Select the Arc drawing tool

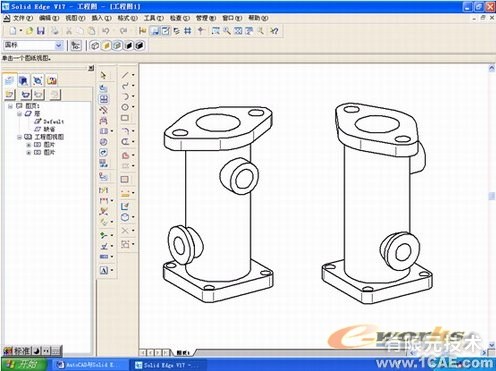click(125, 97)
